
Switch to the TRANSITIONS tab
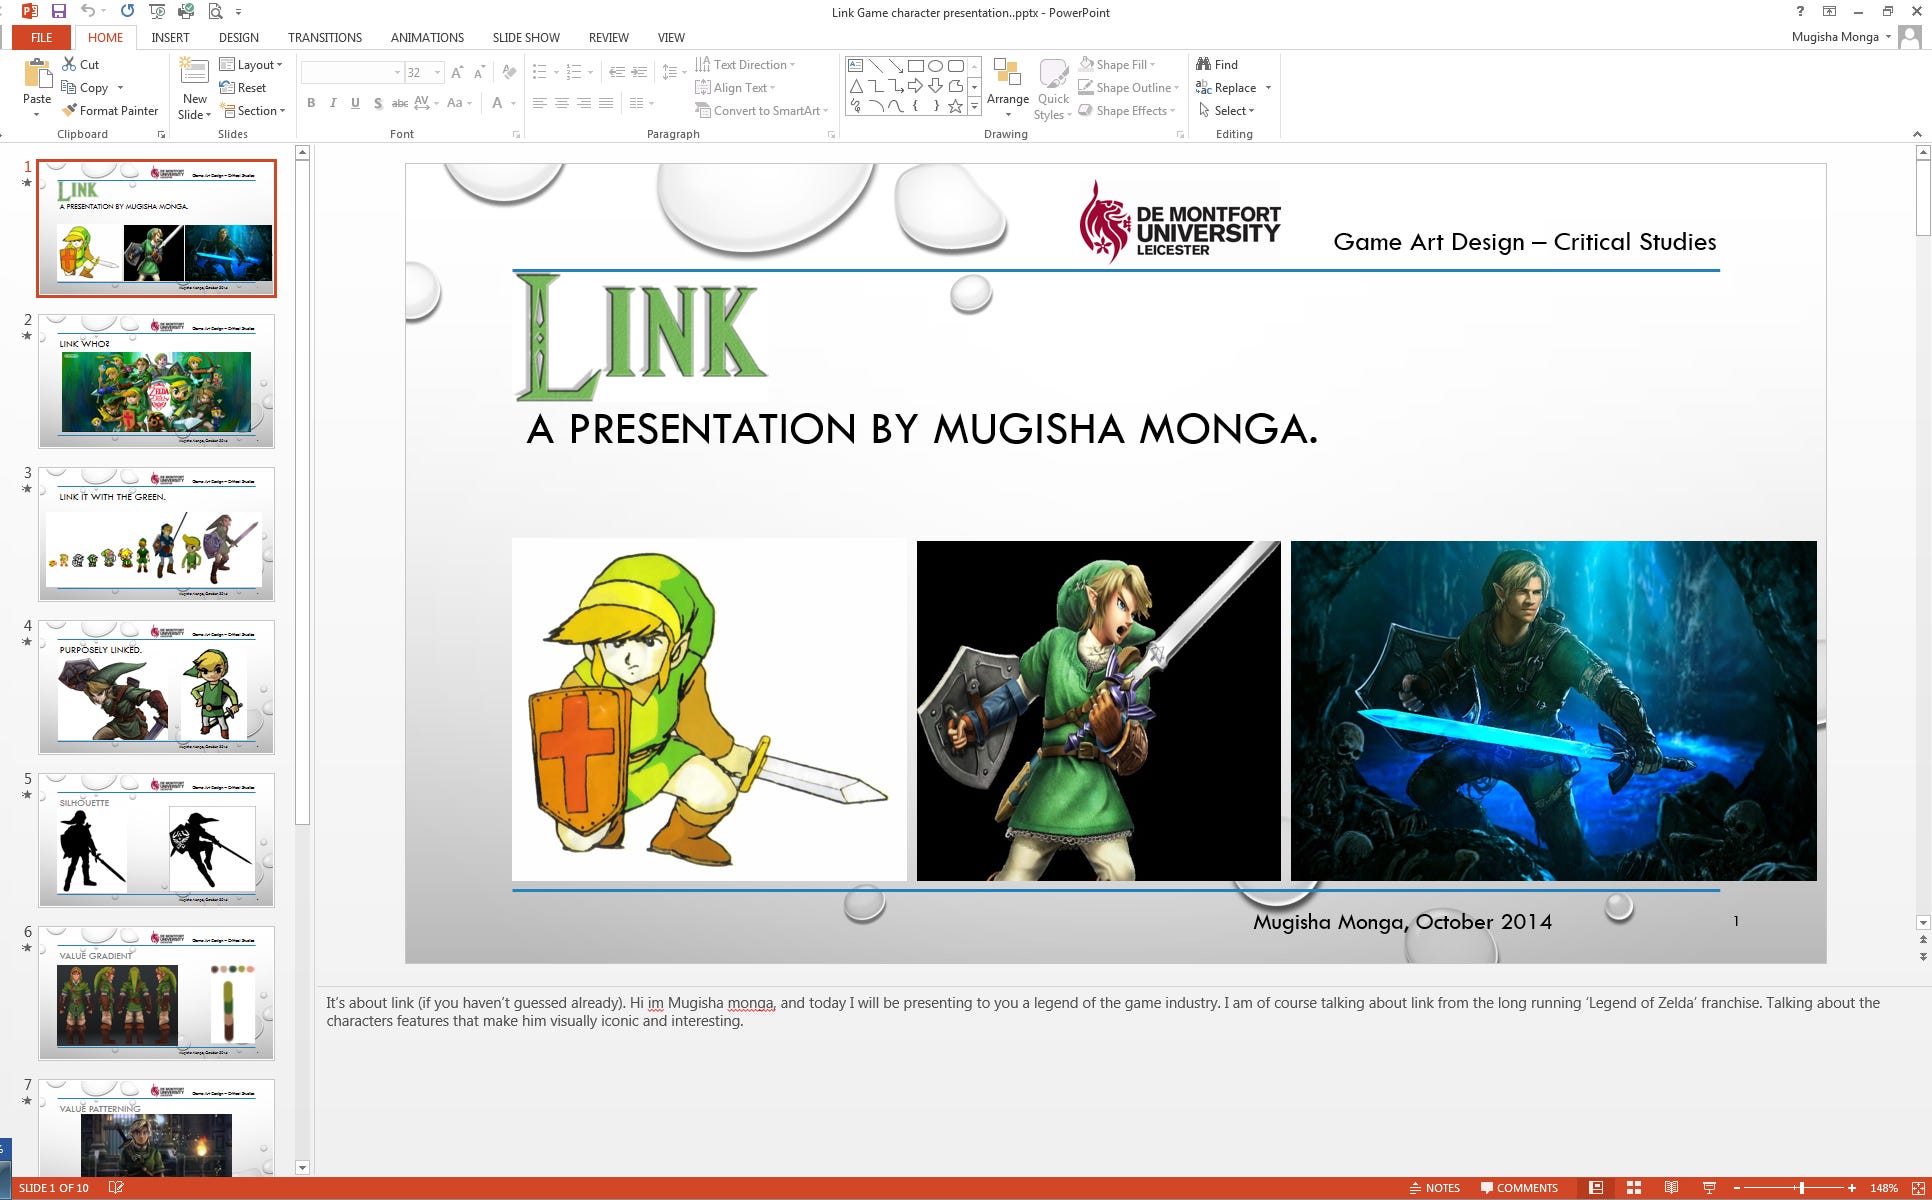(325, 37)
